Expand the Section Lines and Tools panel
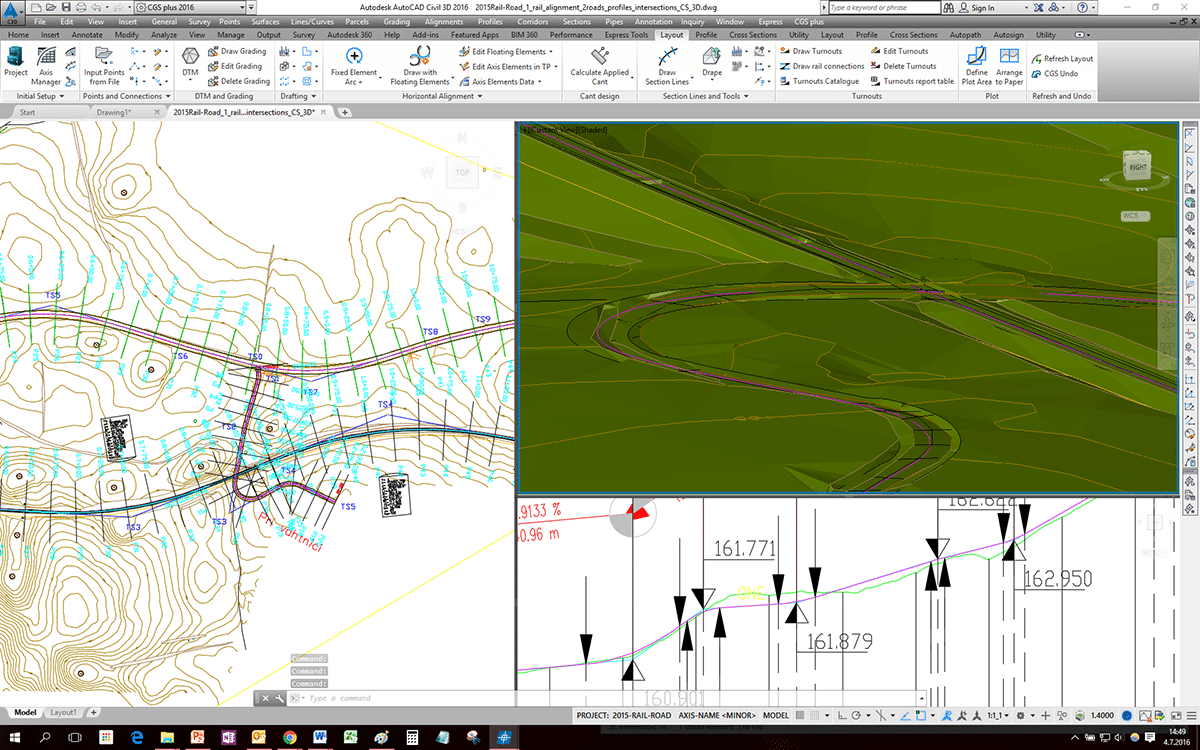This screenshot has height=750, width=1200. click(x=705, y=96)
